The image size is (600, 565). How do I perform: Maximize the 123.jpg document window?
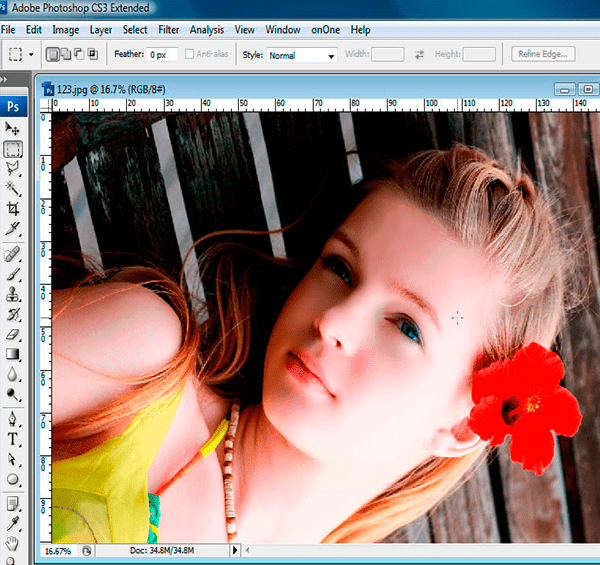pyautogui.click(x=588, y=90)
